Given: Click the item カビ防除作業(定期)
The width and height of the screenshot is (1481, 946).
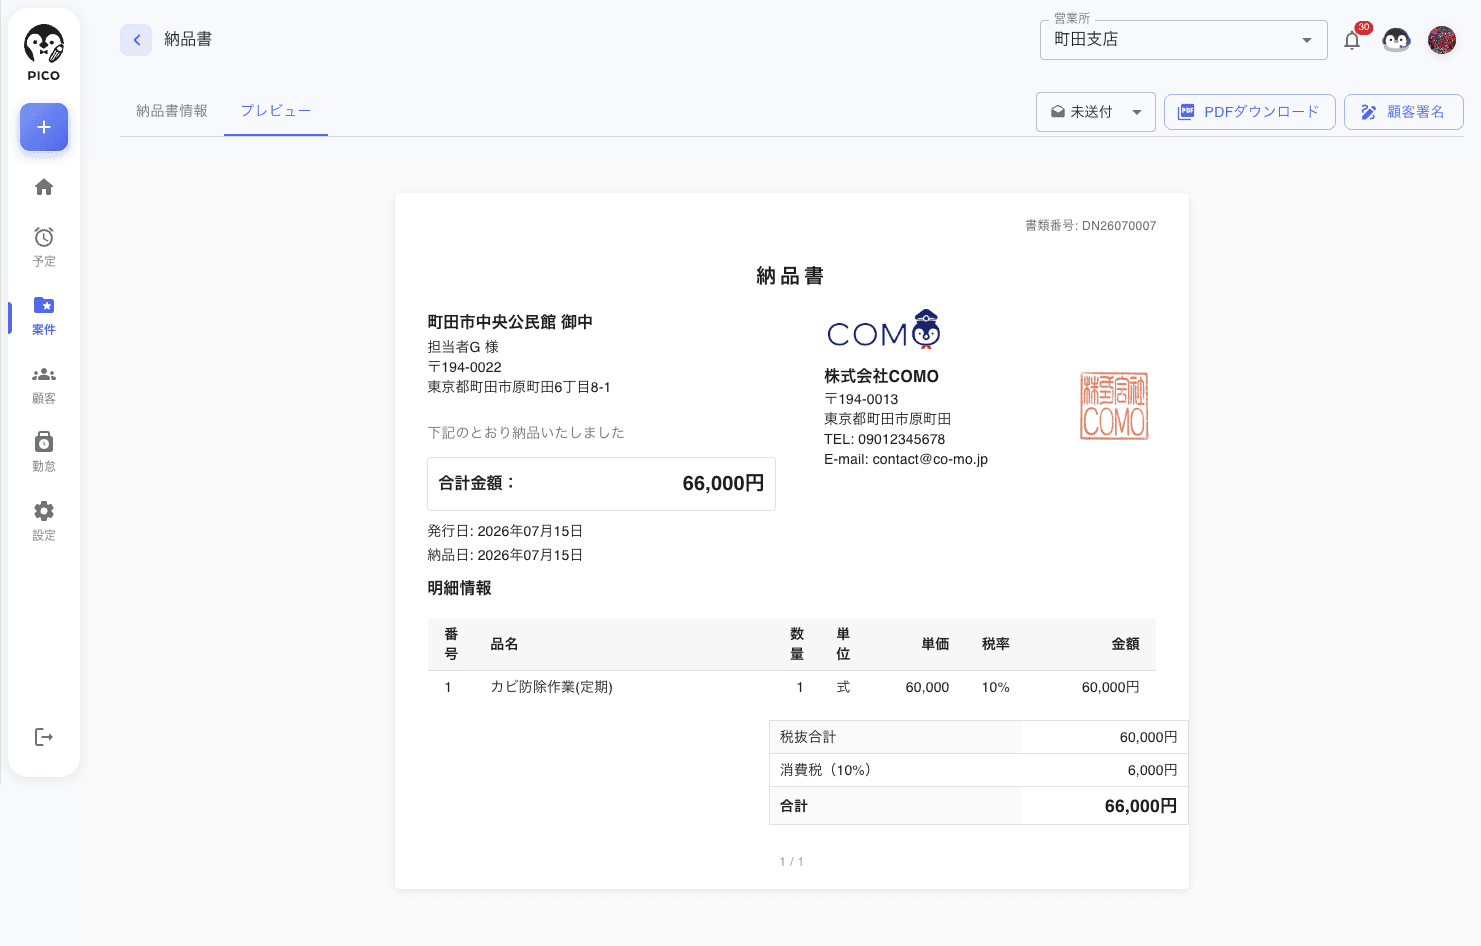Looking at the screenshot, I should pyautogui.click(x=551, y=687).
